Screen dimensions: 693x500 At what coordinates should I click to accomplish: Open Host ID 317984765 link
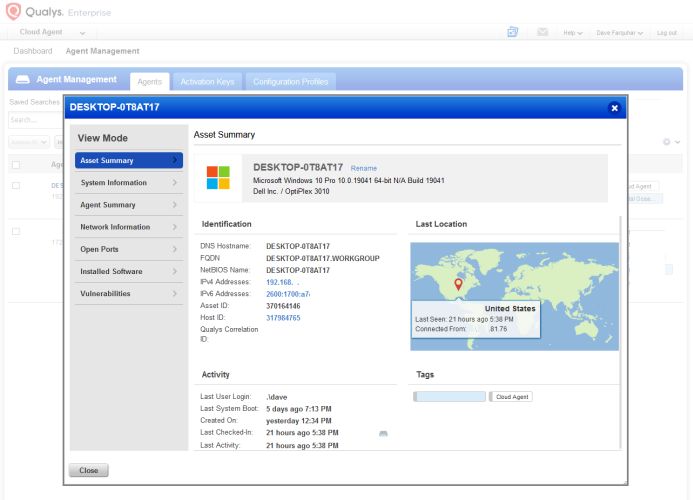[283, 318]
